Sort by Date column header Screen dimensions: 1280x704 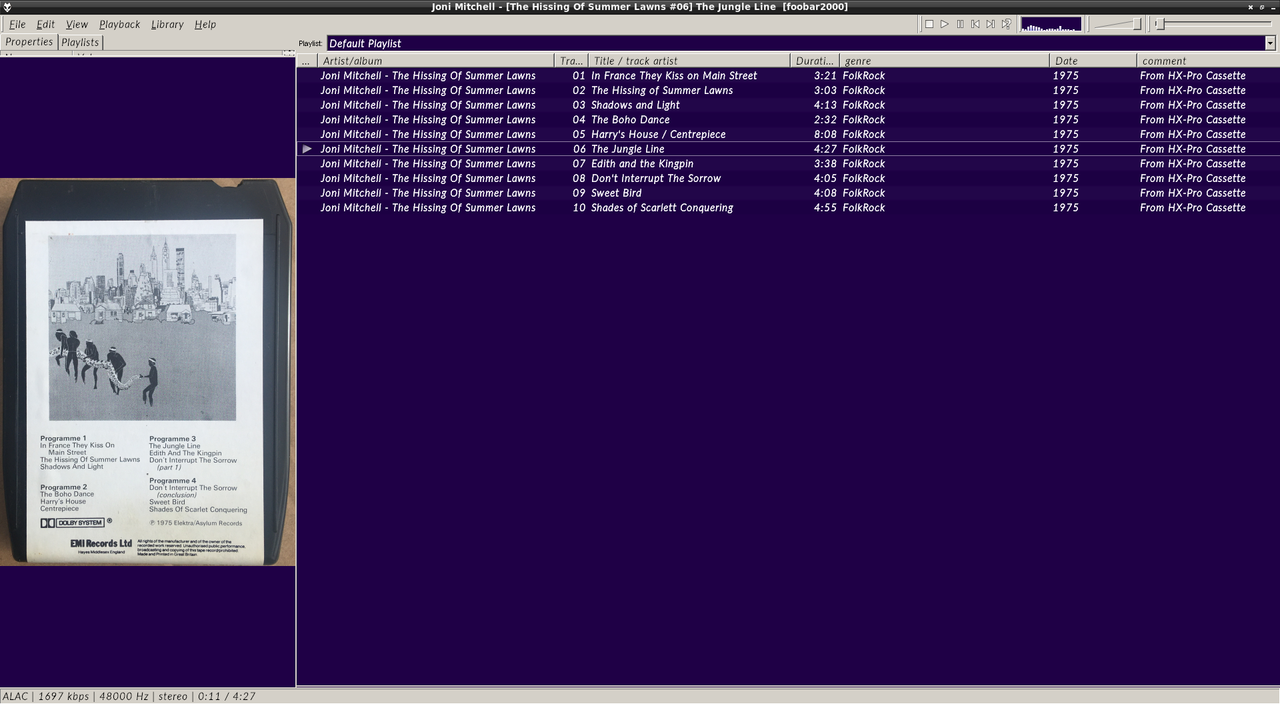pyautogui.click(x=1093, y=61)
